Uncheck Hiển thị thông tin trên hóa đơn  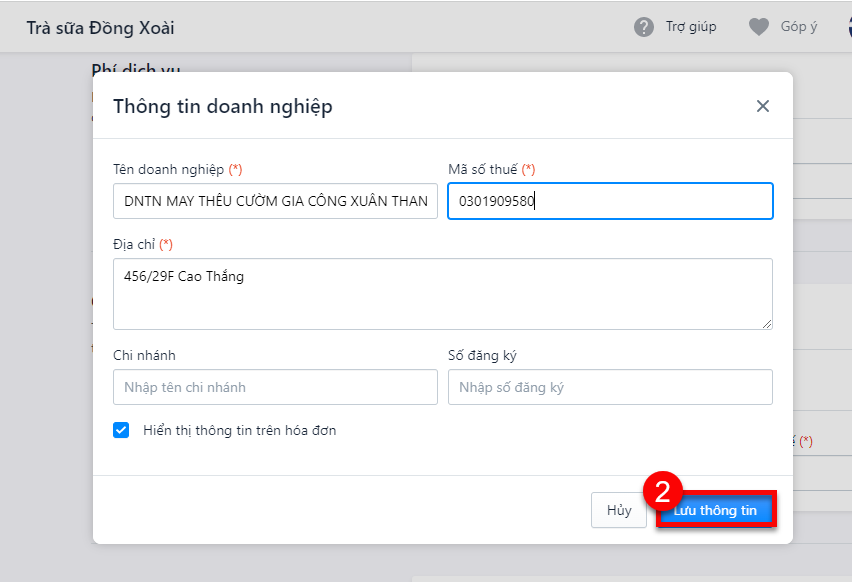[x=121, y=430]
